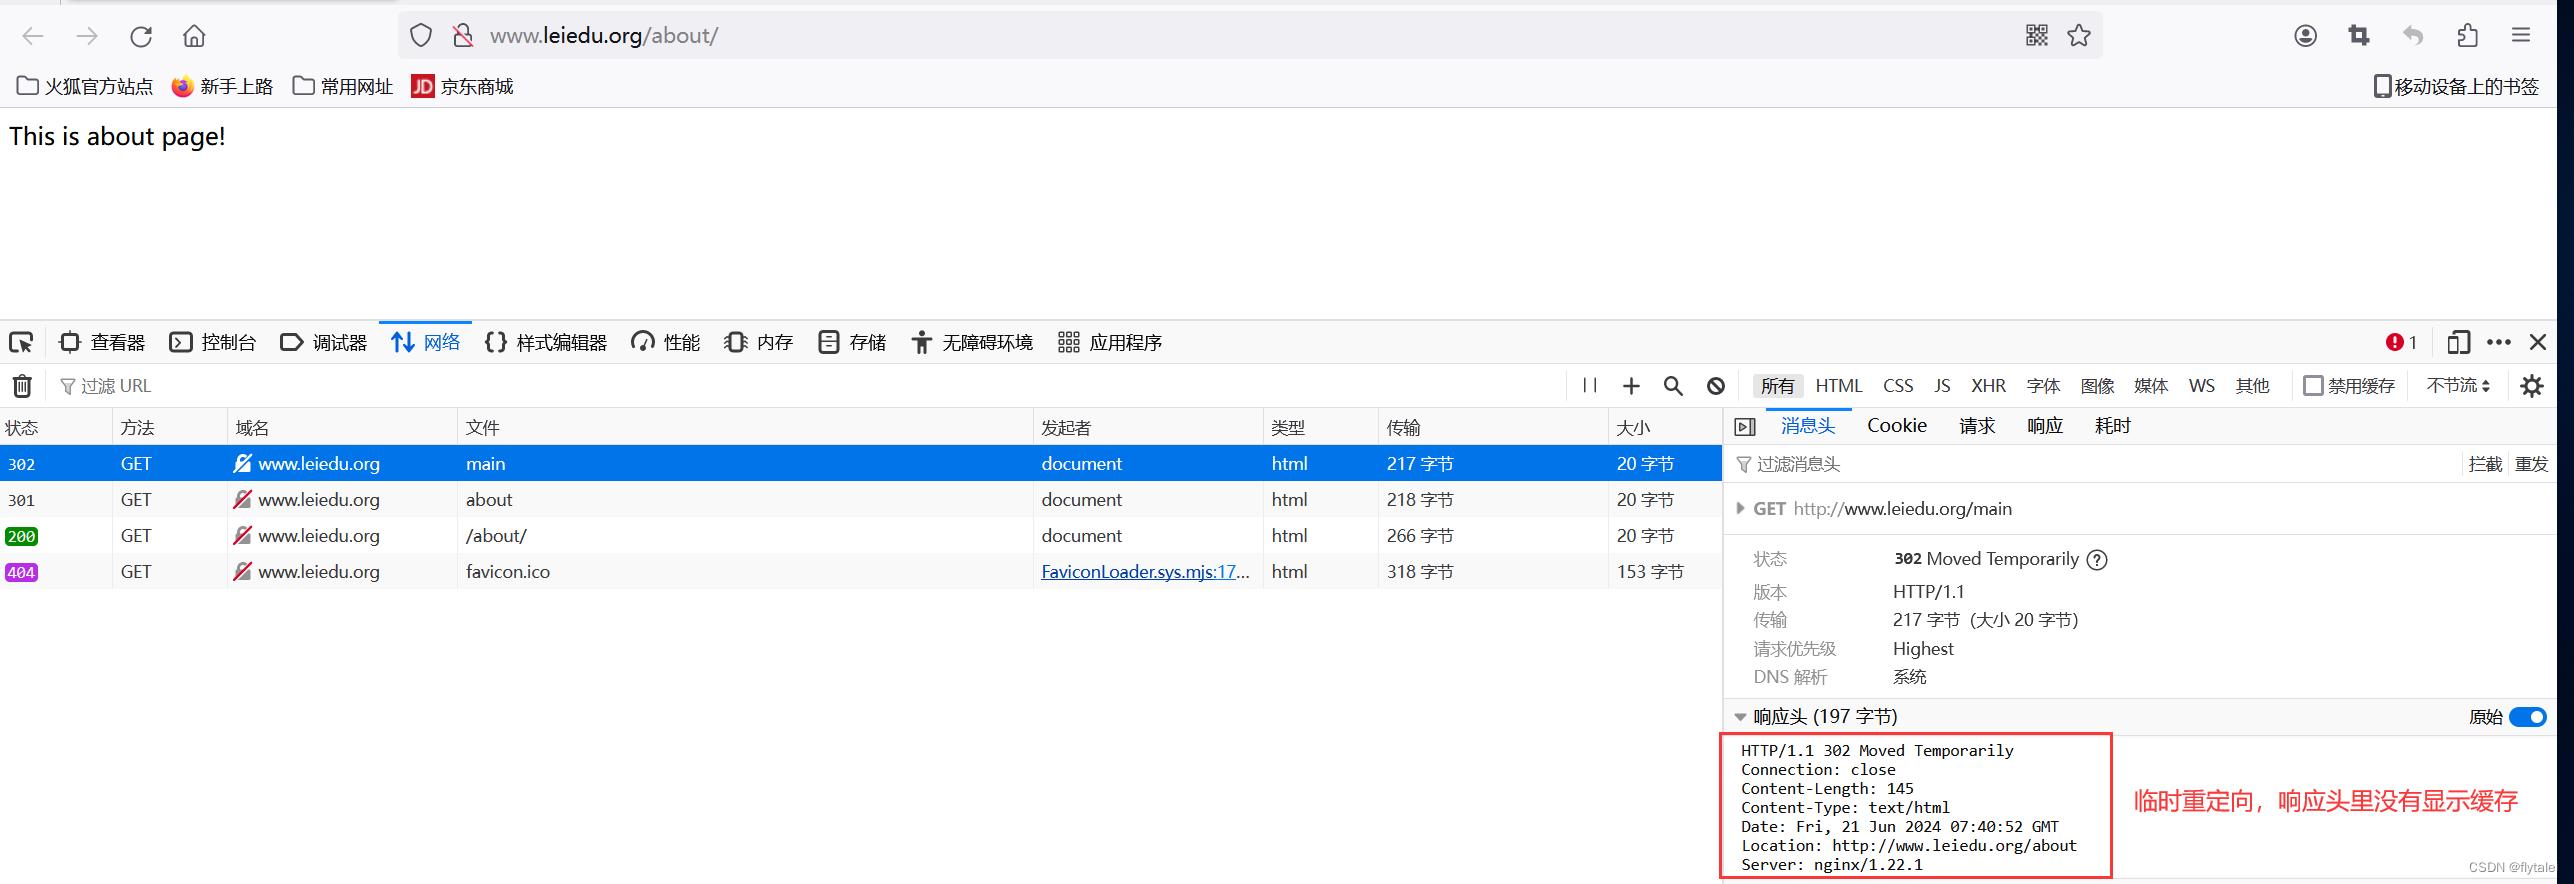Open the QR code icon in address bar
The image size is (2574, 884).
(x=2037, y=36)
